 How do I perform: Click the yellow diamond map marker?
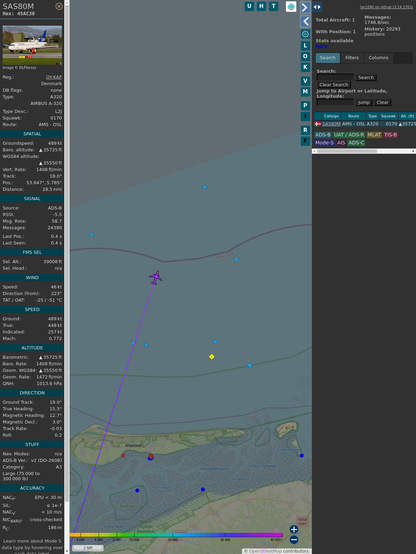(211, 357)
